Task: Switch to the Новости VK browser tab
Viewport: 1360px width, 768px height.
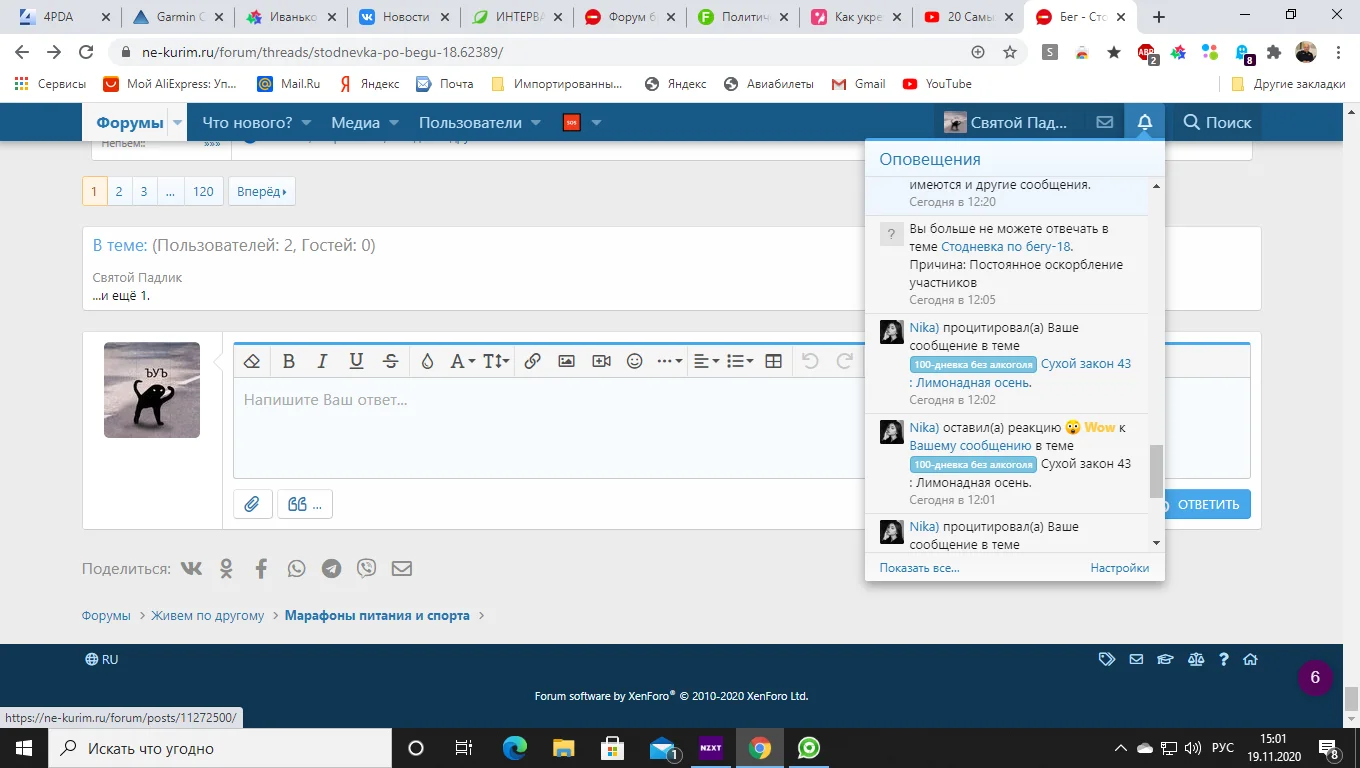Action: [405, 17]
